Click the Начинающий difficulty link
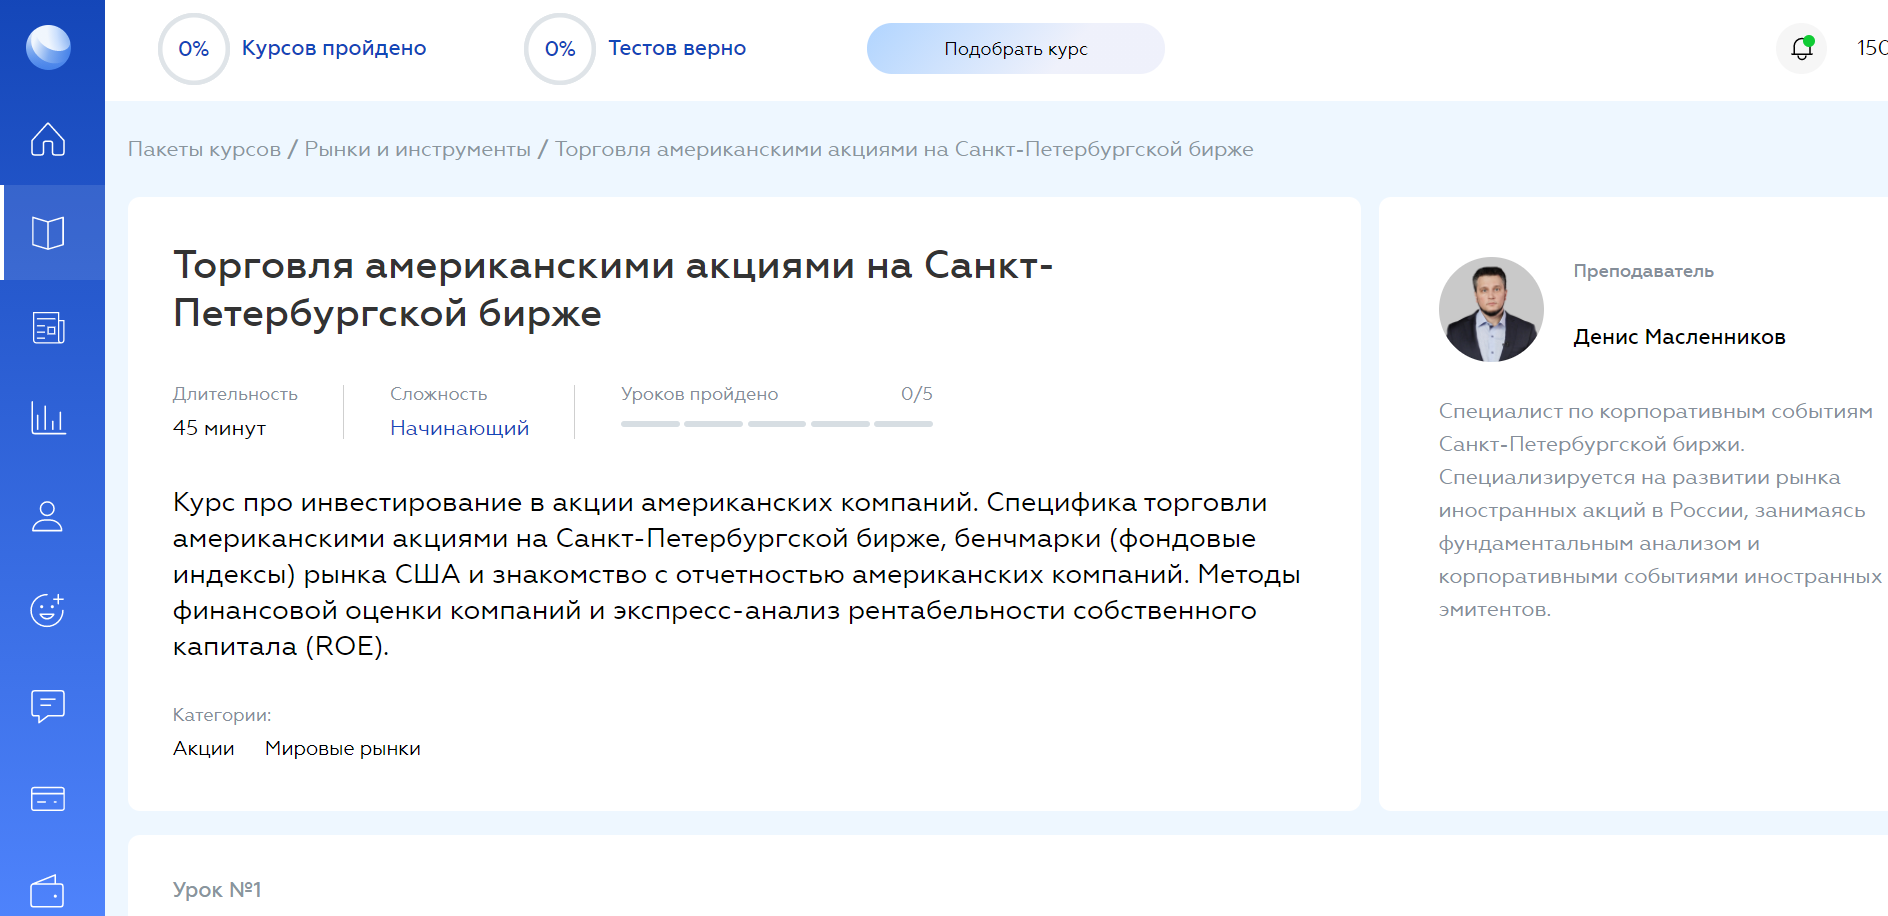Viewport: 1888px width, 916px height. tap(459, 428)
